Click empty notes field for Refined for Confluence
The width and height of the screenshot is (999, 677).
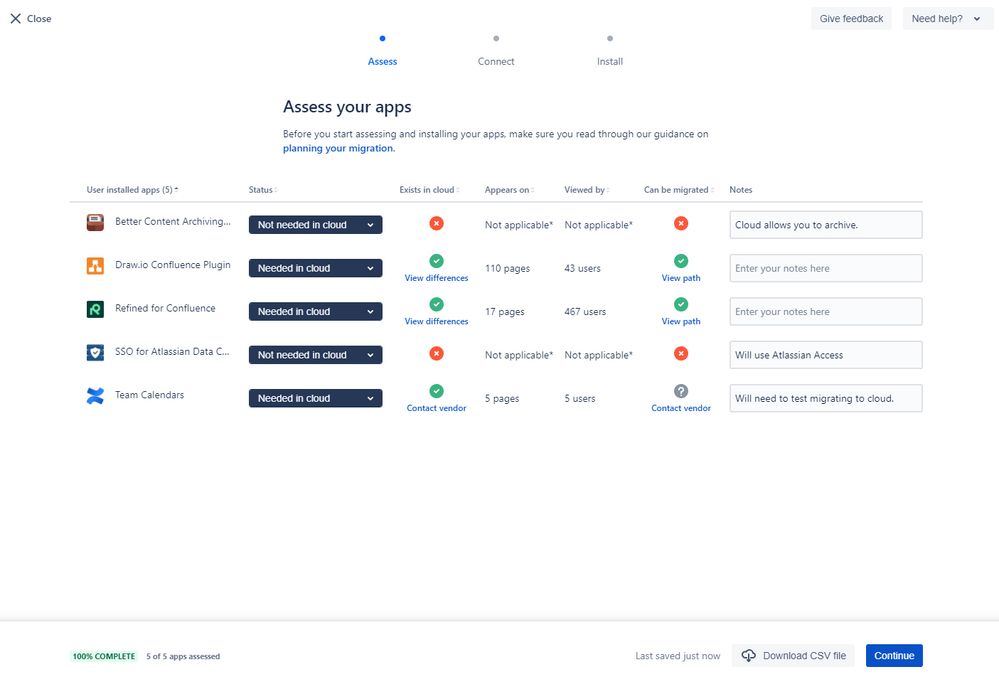coord(826,311)
